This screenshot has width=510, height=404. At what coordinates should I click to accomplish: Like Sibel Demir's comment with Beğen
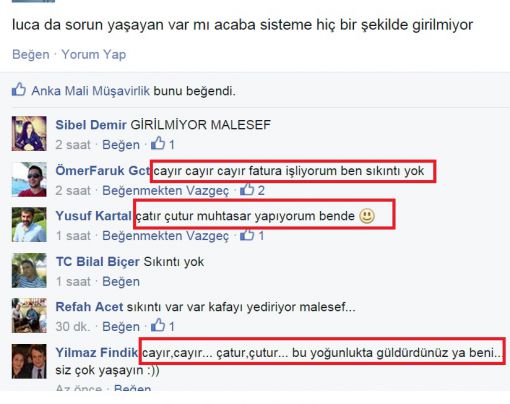tap(121, 145)
